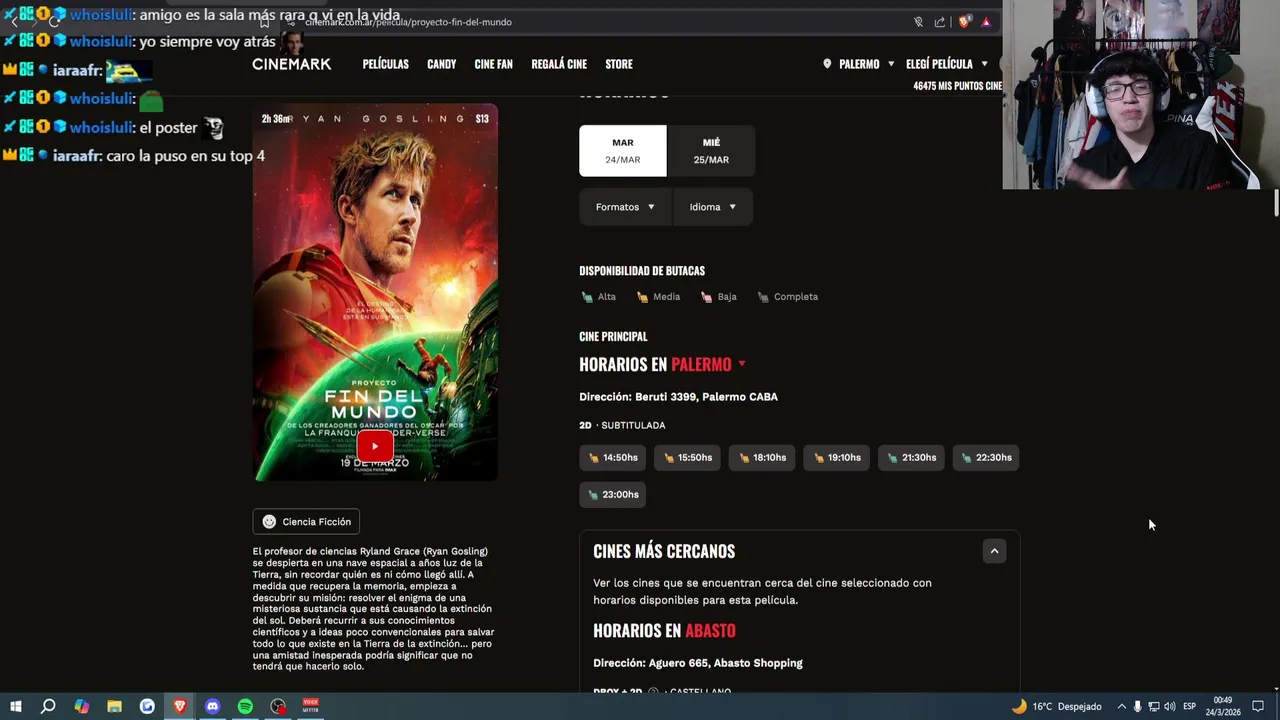Open the Idioma dropdown filter
This screenshot has height=720, width=1280.
712,207
